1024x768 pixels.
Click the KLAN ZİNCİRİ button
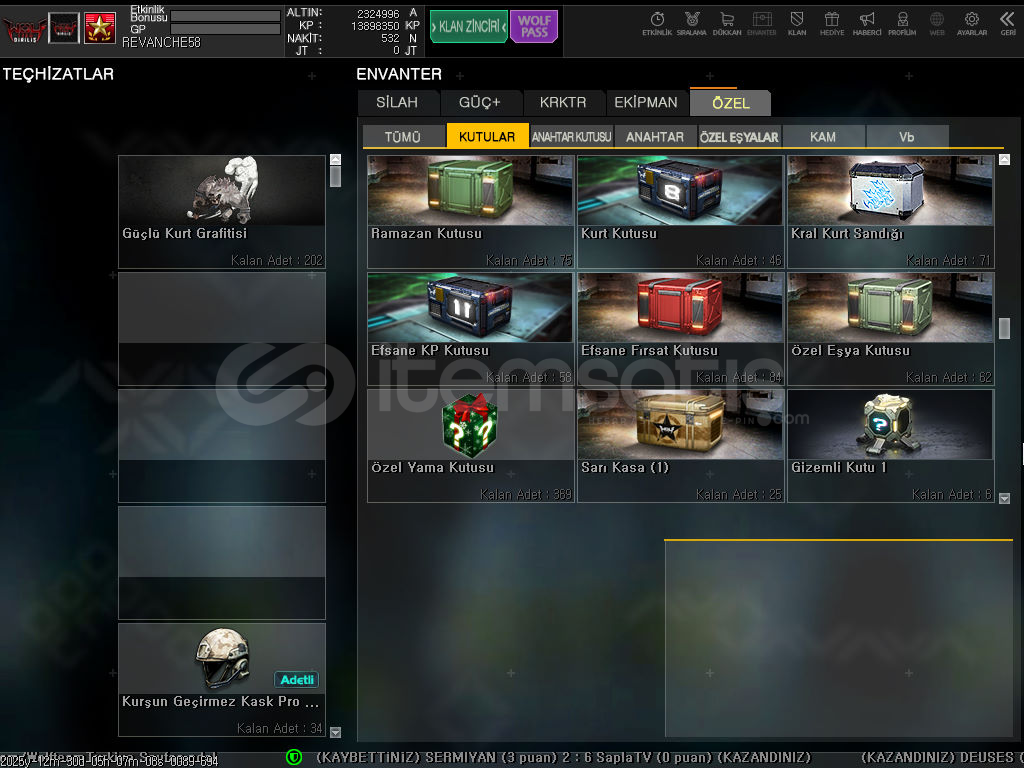click(468, 27)
